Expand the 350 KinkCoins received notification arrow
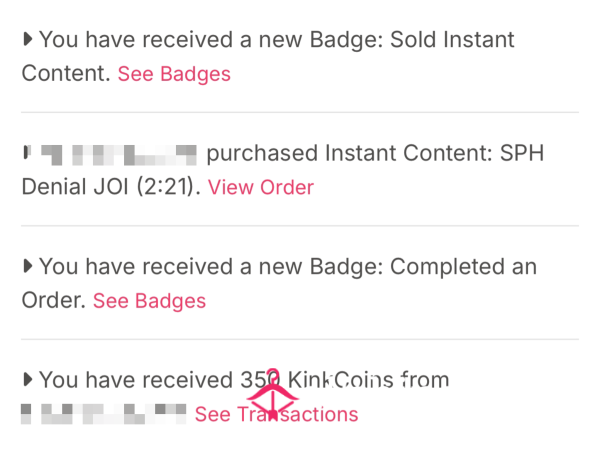Viewport: 600px width, 449px height. tap(28, 380)
